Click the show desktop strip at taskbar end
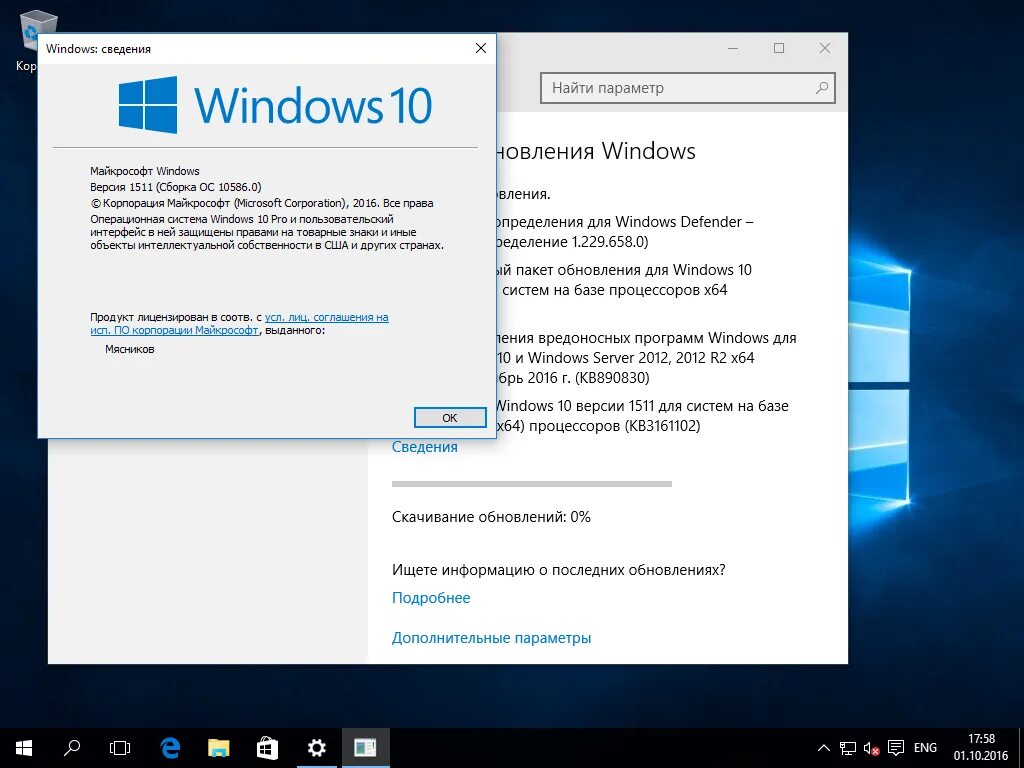 pyautogui.click(x=1021, y=748)
